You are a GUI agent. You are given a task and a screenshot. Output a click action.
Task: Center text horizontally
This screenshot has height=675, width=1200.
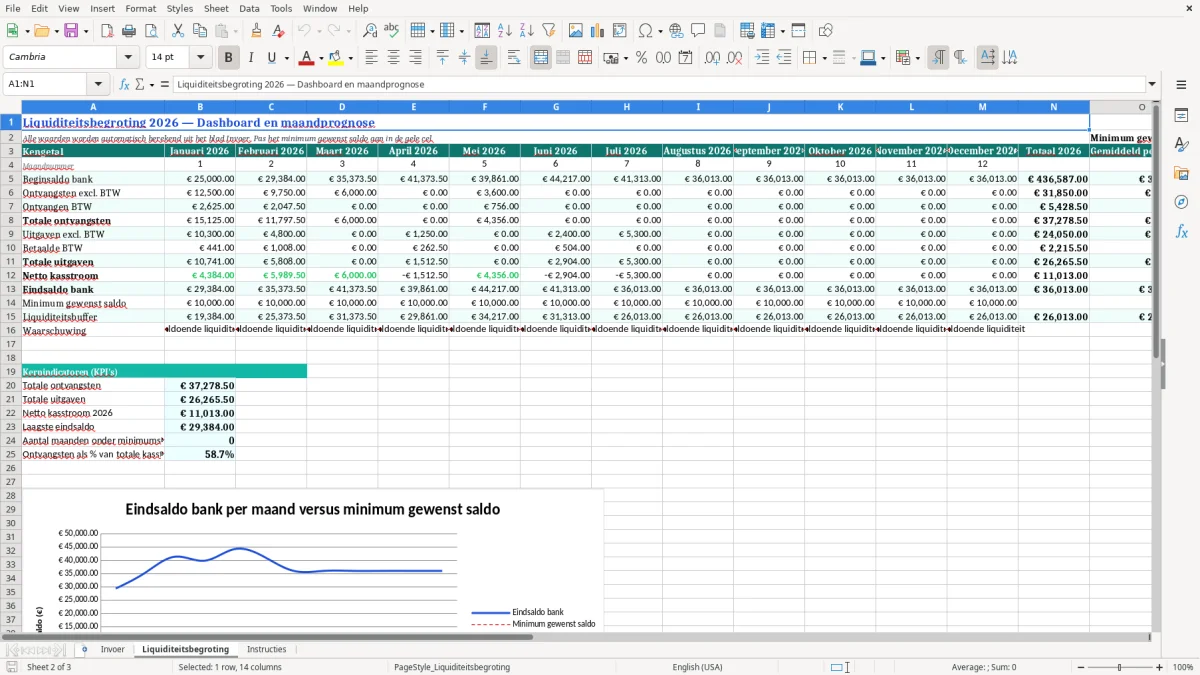point(393,58)
